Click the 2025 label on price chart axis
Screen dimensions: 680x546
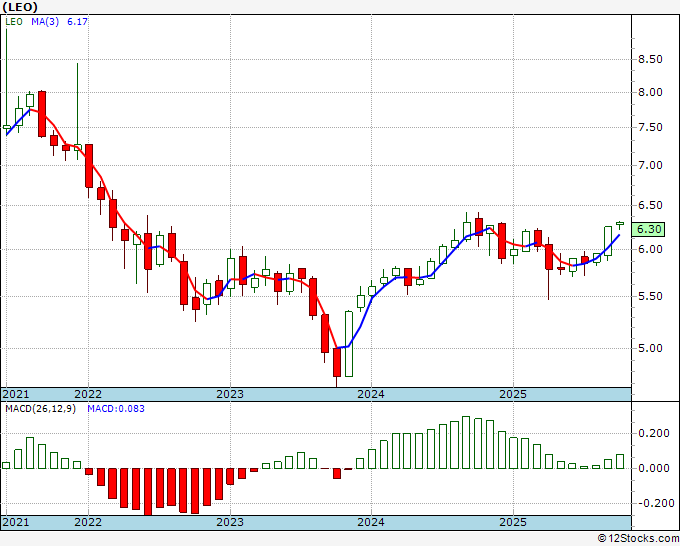[513, 394]
